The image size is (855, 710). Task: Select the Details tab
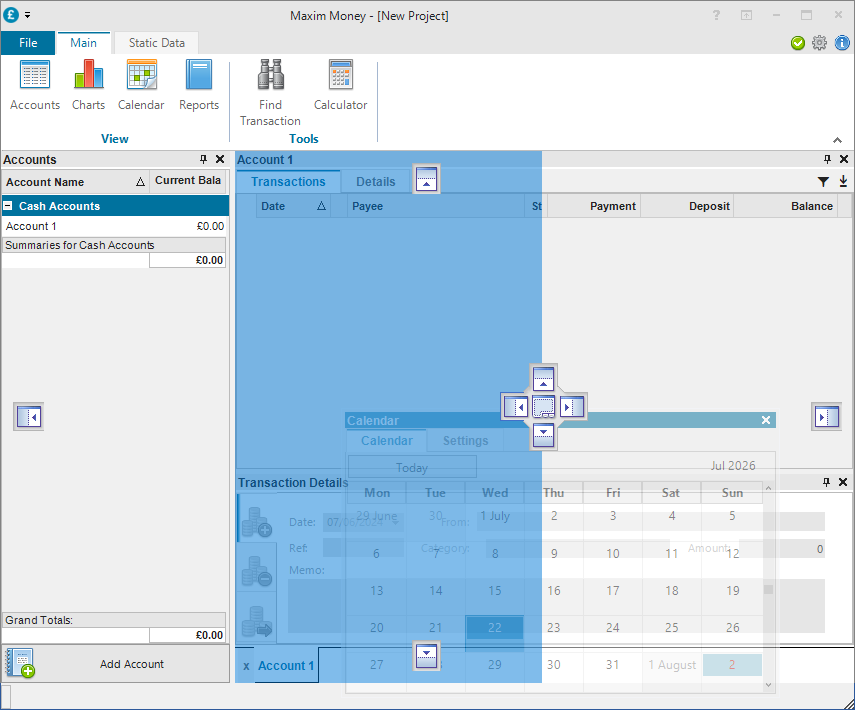376,182
